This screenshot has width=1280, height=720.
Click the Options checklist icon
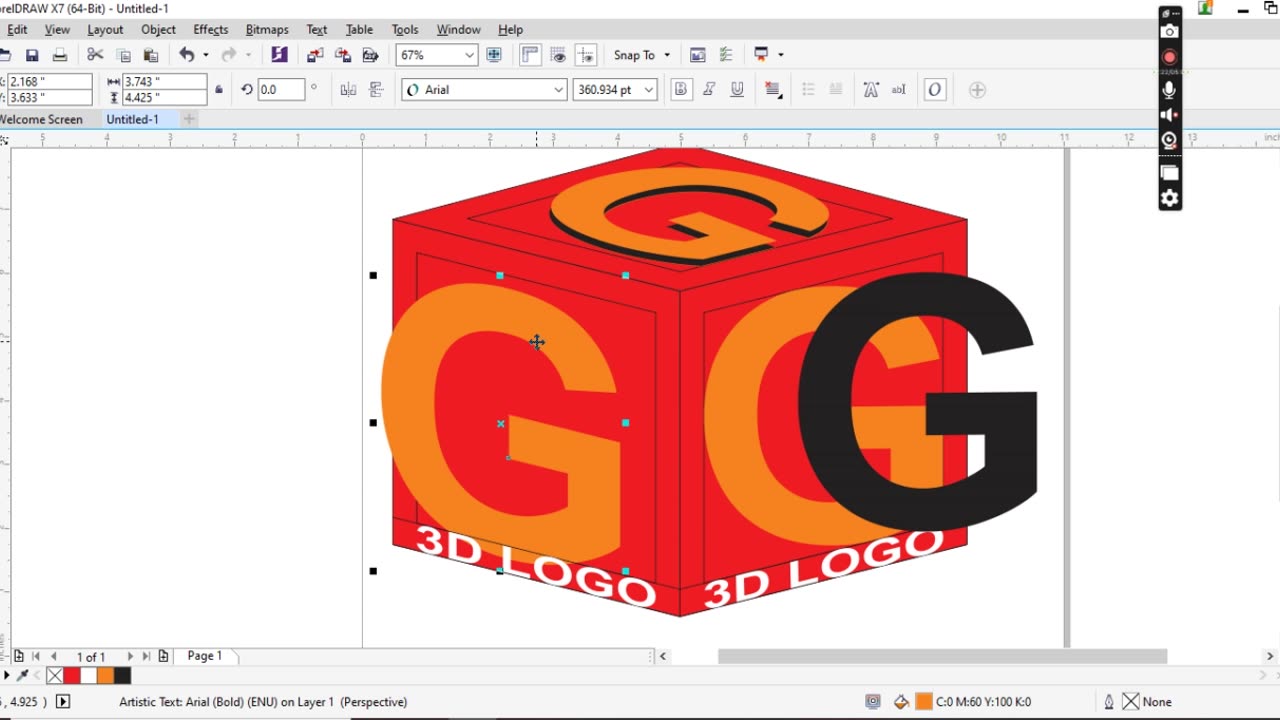(726, 56)
